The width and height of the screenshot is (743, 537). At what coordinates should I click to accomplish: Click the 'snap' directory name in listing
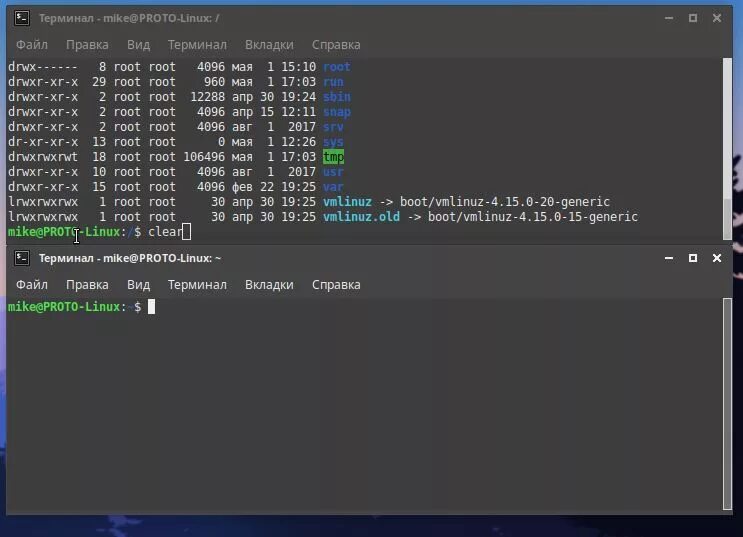click(337, 112)
